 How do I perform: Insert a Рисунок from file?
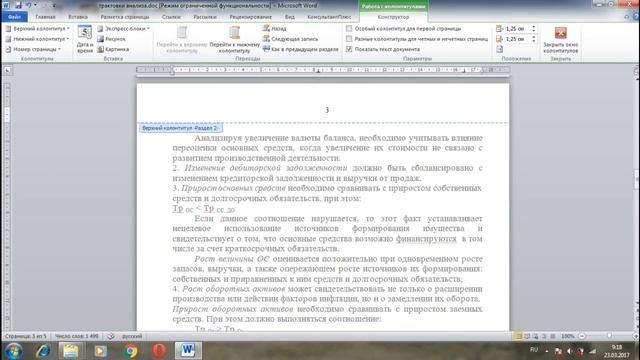(111, 39)
